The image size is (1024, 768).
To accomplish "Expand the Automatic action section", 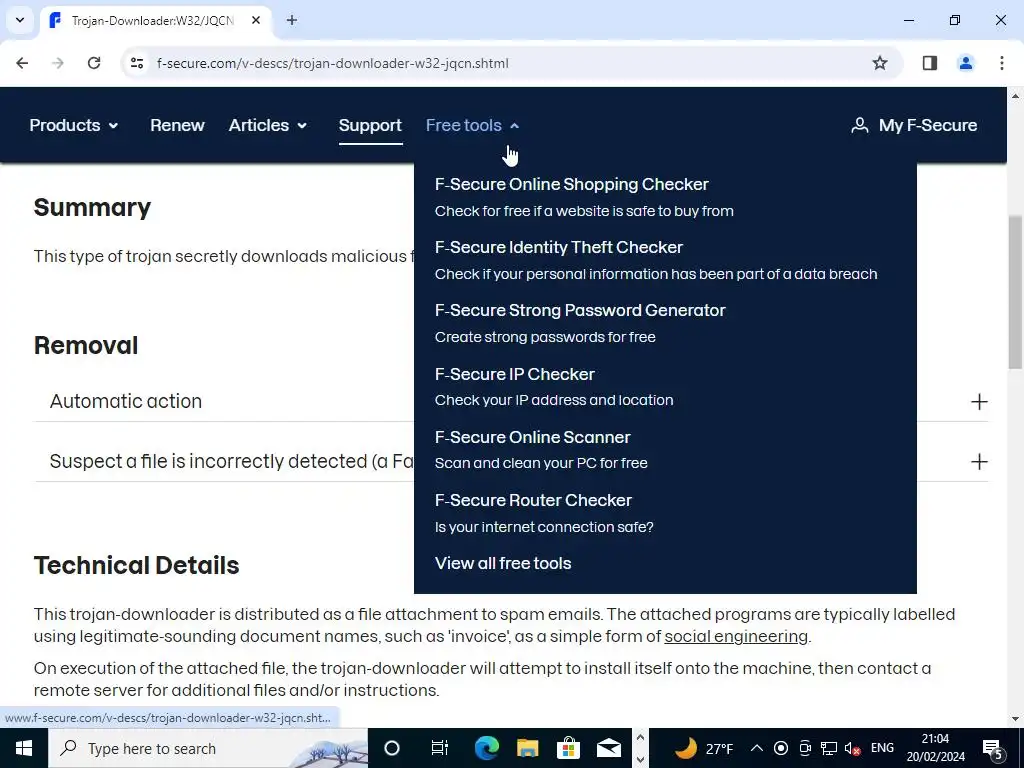I will tap(511, 401).
